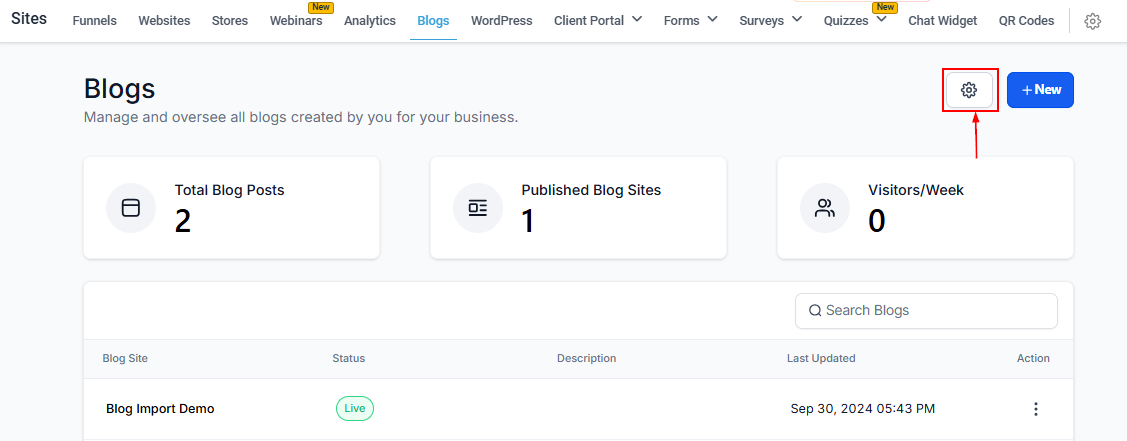Viewport: 1127px width, 441px height.
Task: Click the magnifier icon in Search Blogs
Action: tap(815, 311)
